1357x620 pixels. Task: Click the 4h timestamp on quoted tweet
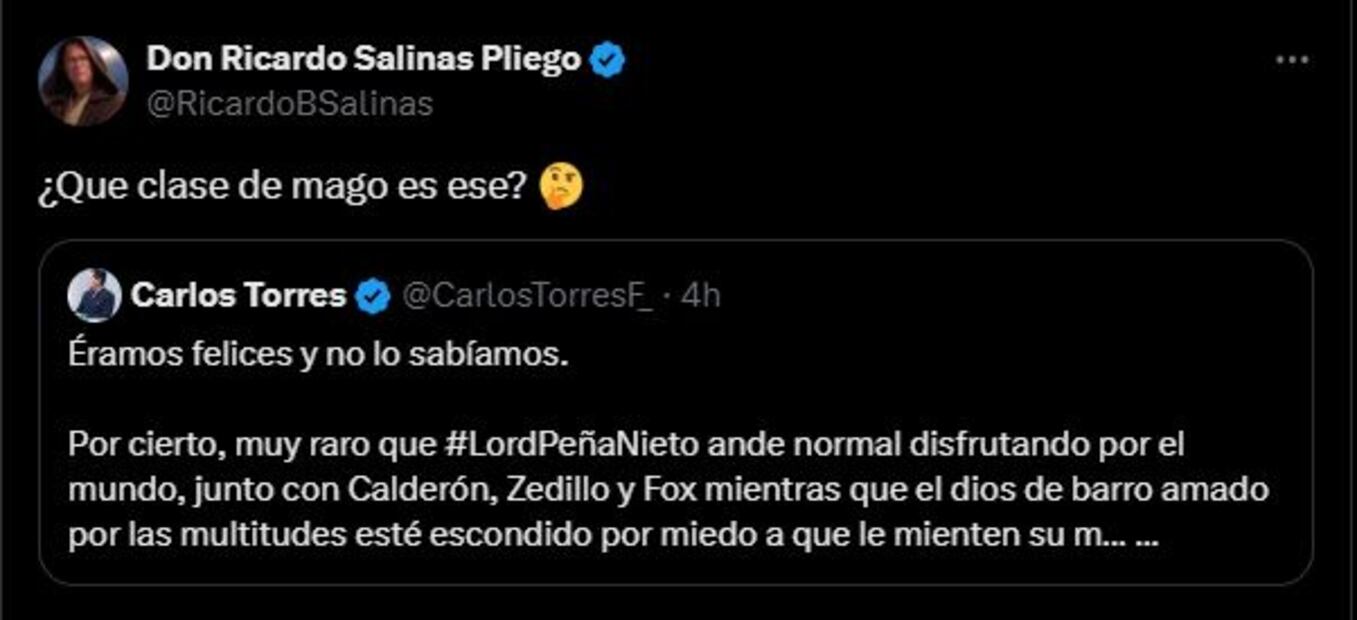pyautogui.click(x=700, y=296)
